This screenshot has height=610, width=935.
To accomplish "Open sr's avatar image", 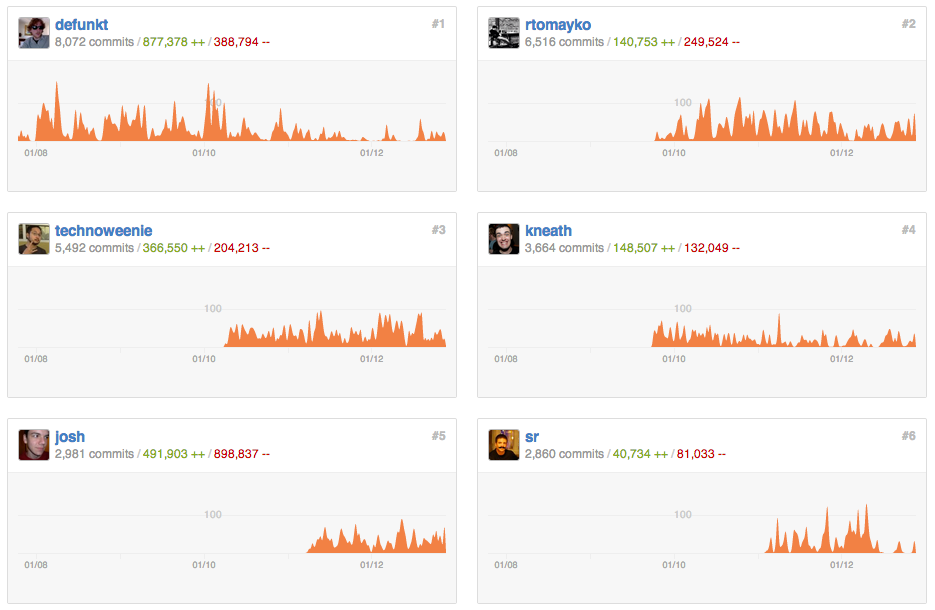I will pyautogui.click(x=504, y=445).
